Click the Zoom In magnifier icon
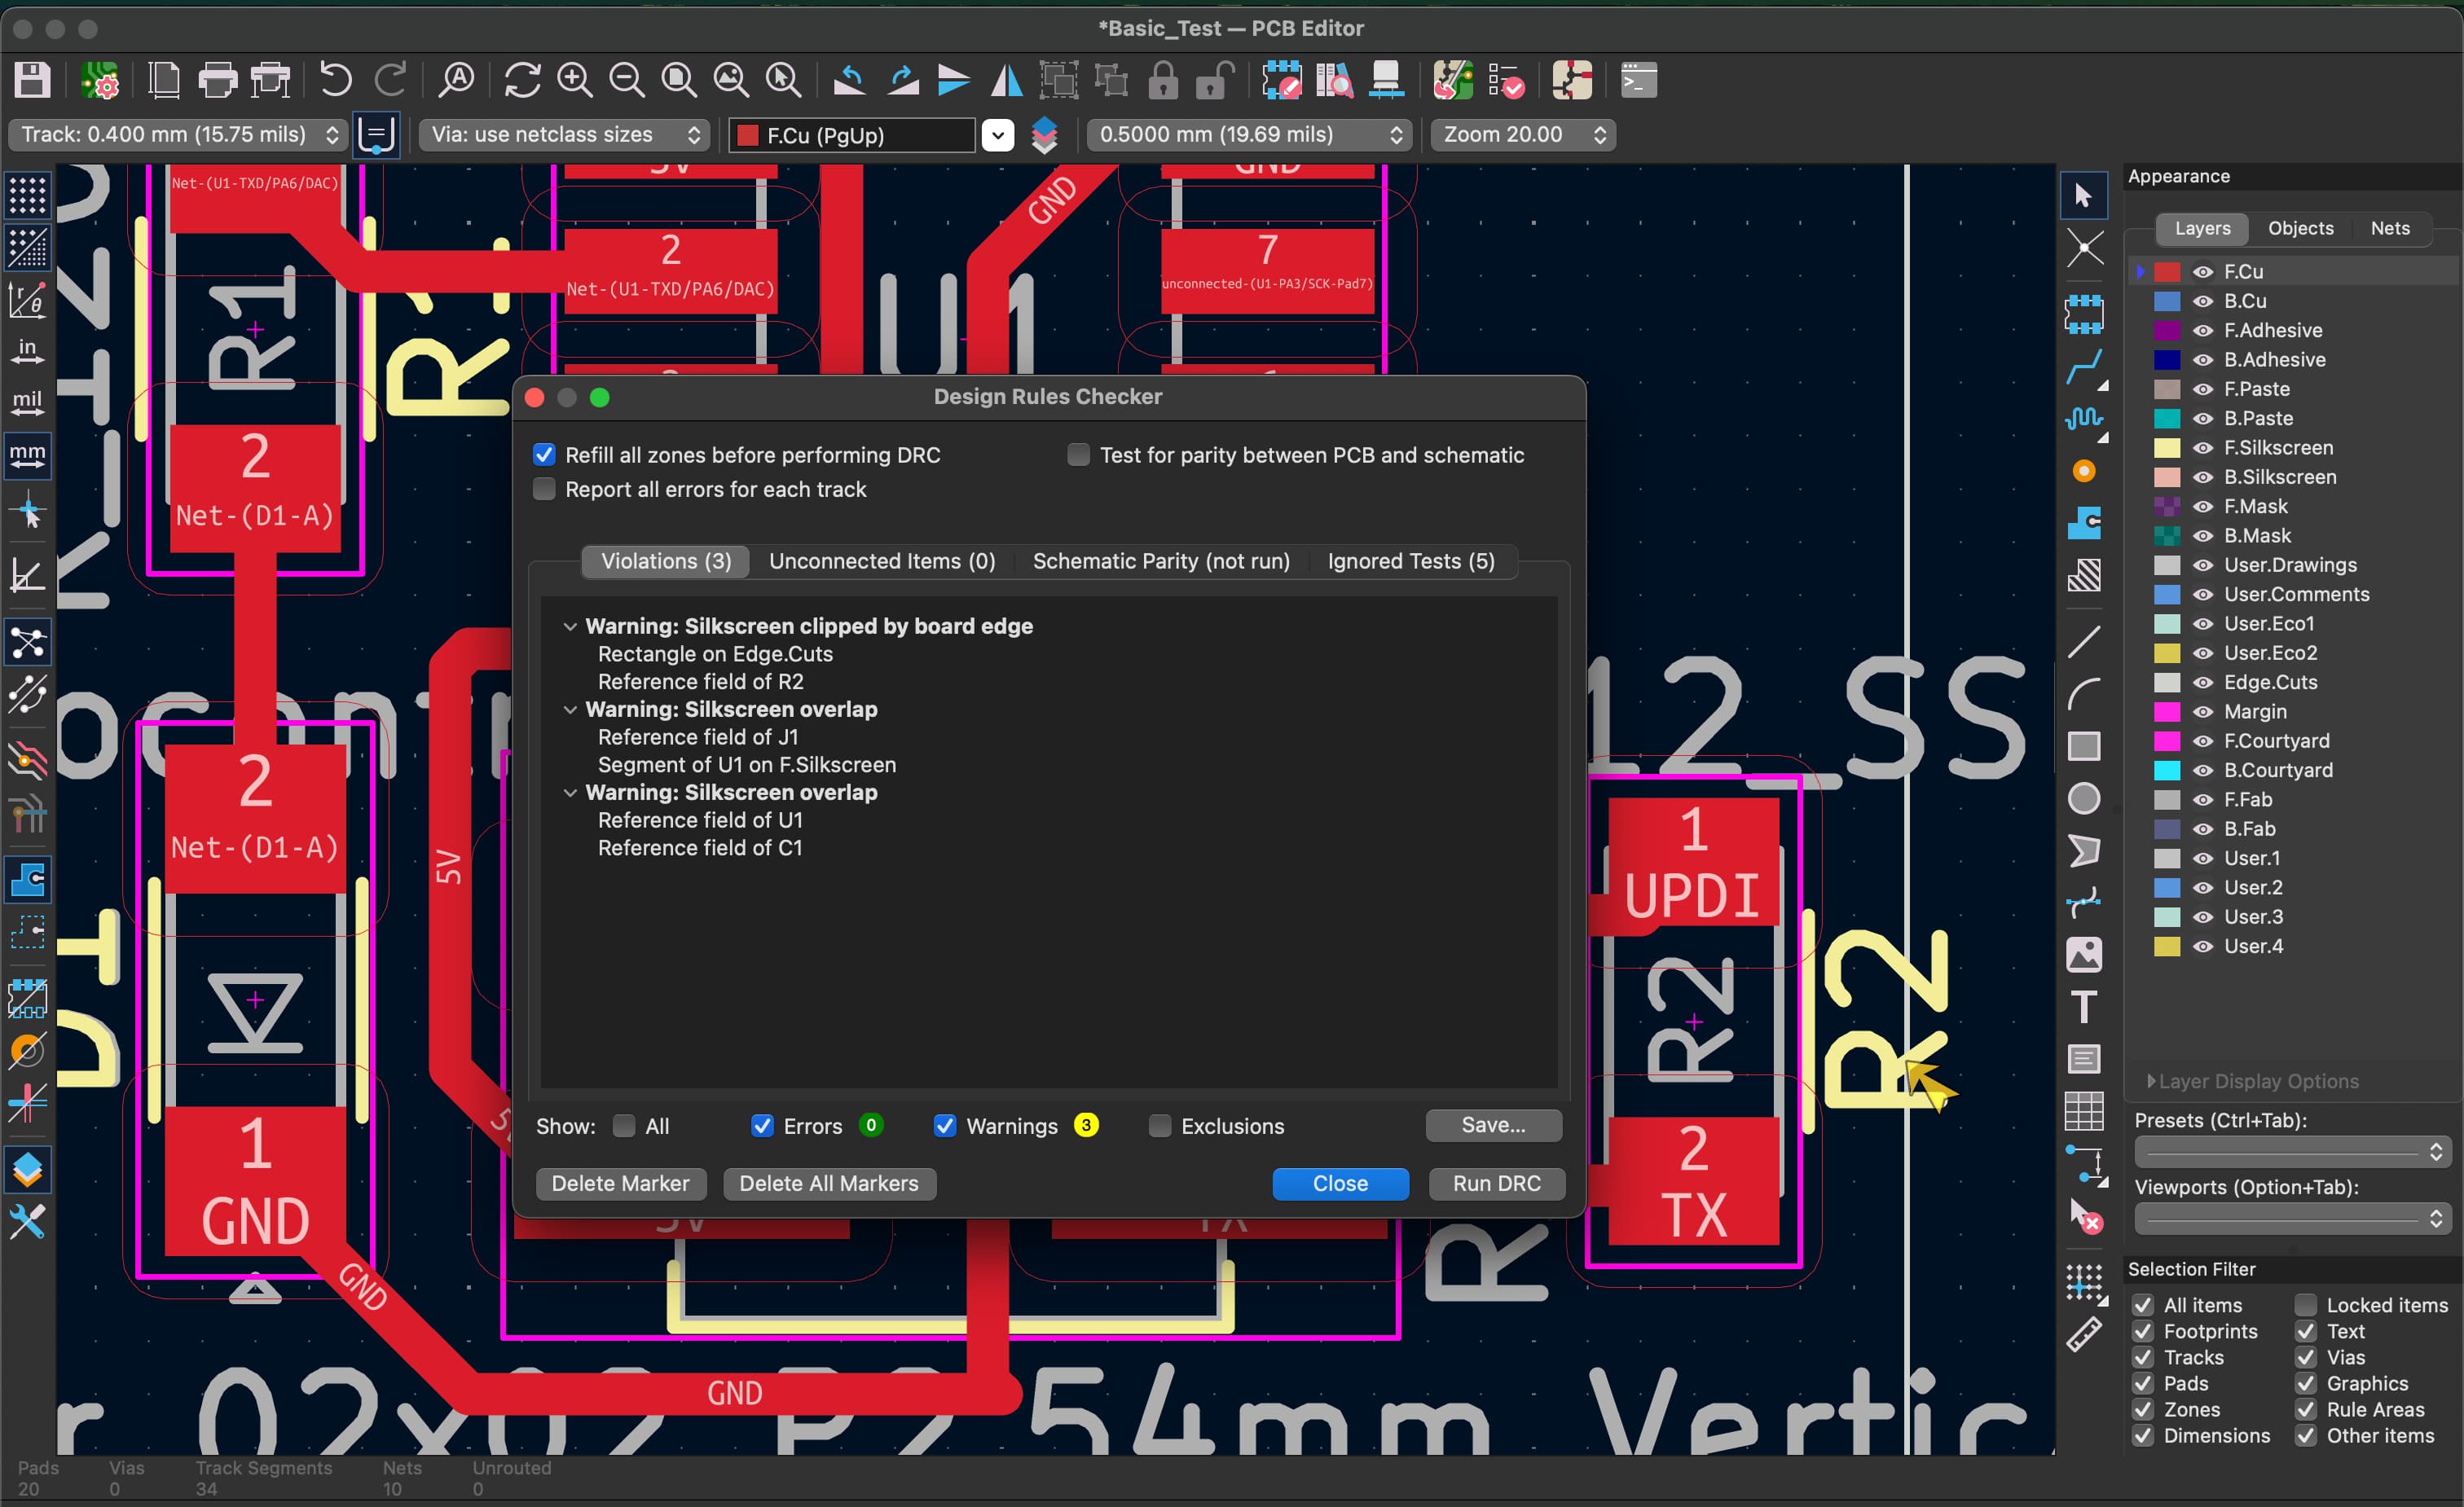 (x=575, y=80)
